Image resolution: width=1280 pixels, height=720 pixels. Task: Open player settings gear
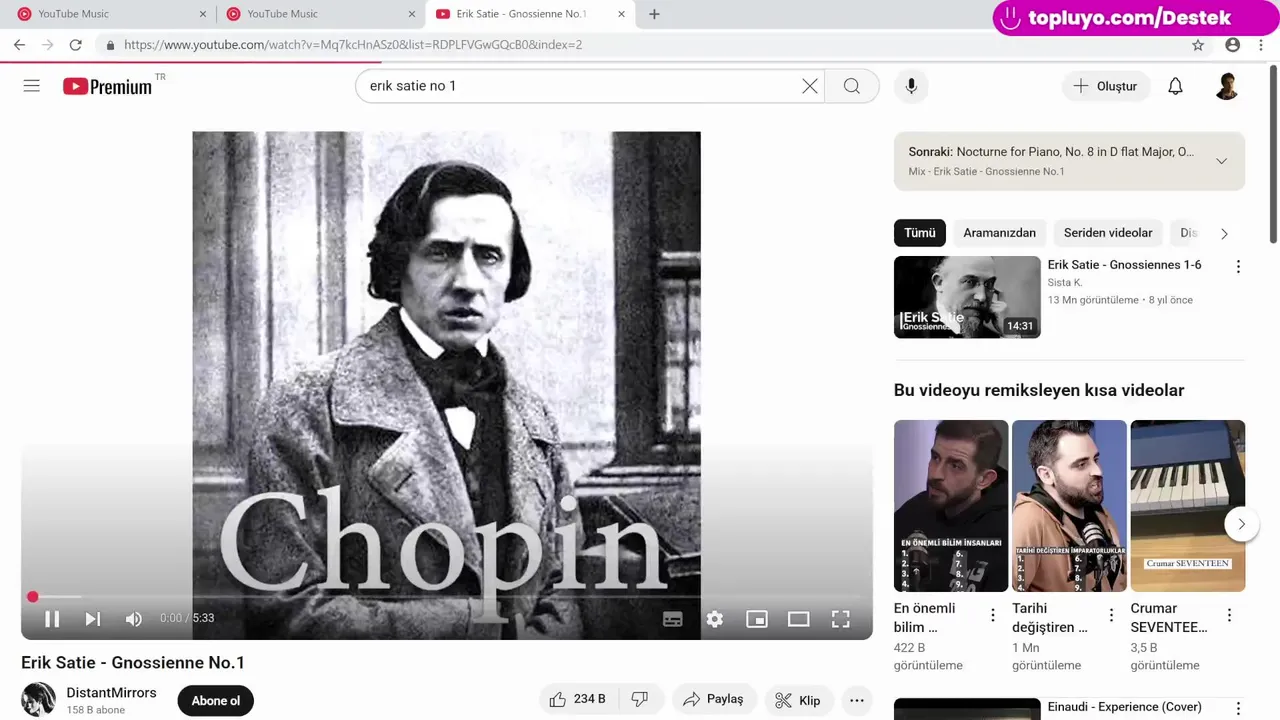click(x=715, y=619)
